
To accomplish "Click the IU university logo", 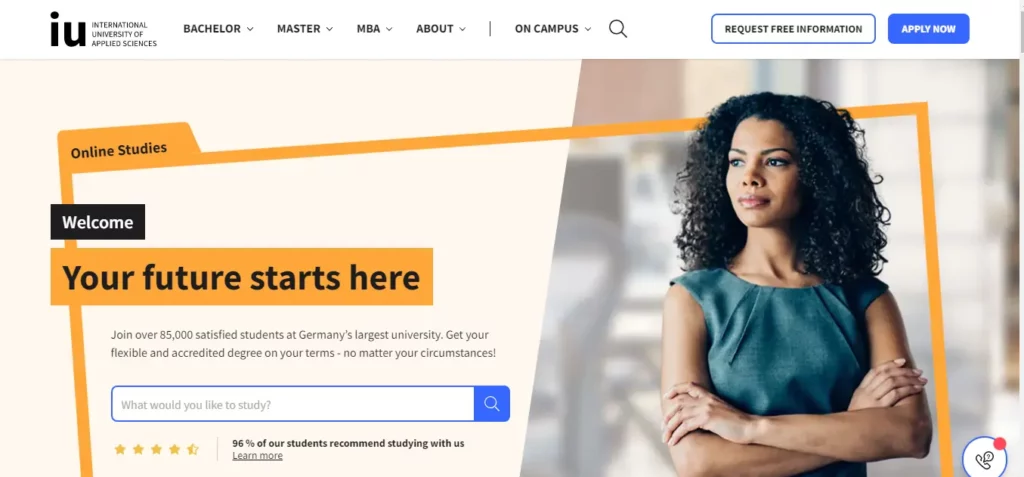I will 103,29.
